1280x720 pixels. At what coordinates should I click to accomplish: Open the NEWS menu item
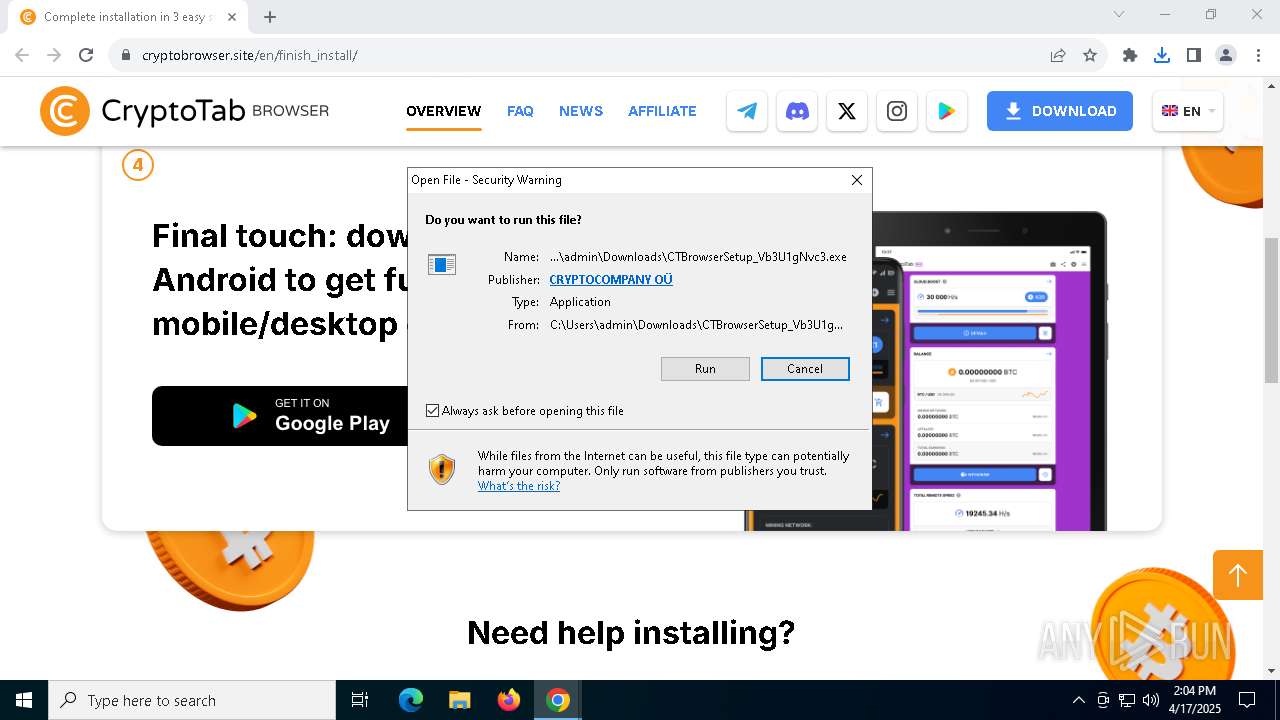pyautogui.click(x=581, y=111)
